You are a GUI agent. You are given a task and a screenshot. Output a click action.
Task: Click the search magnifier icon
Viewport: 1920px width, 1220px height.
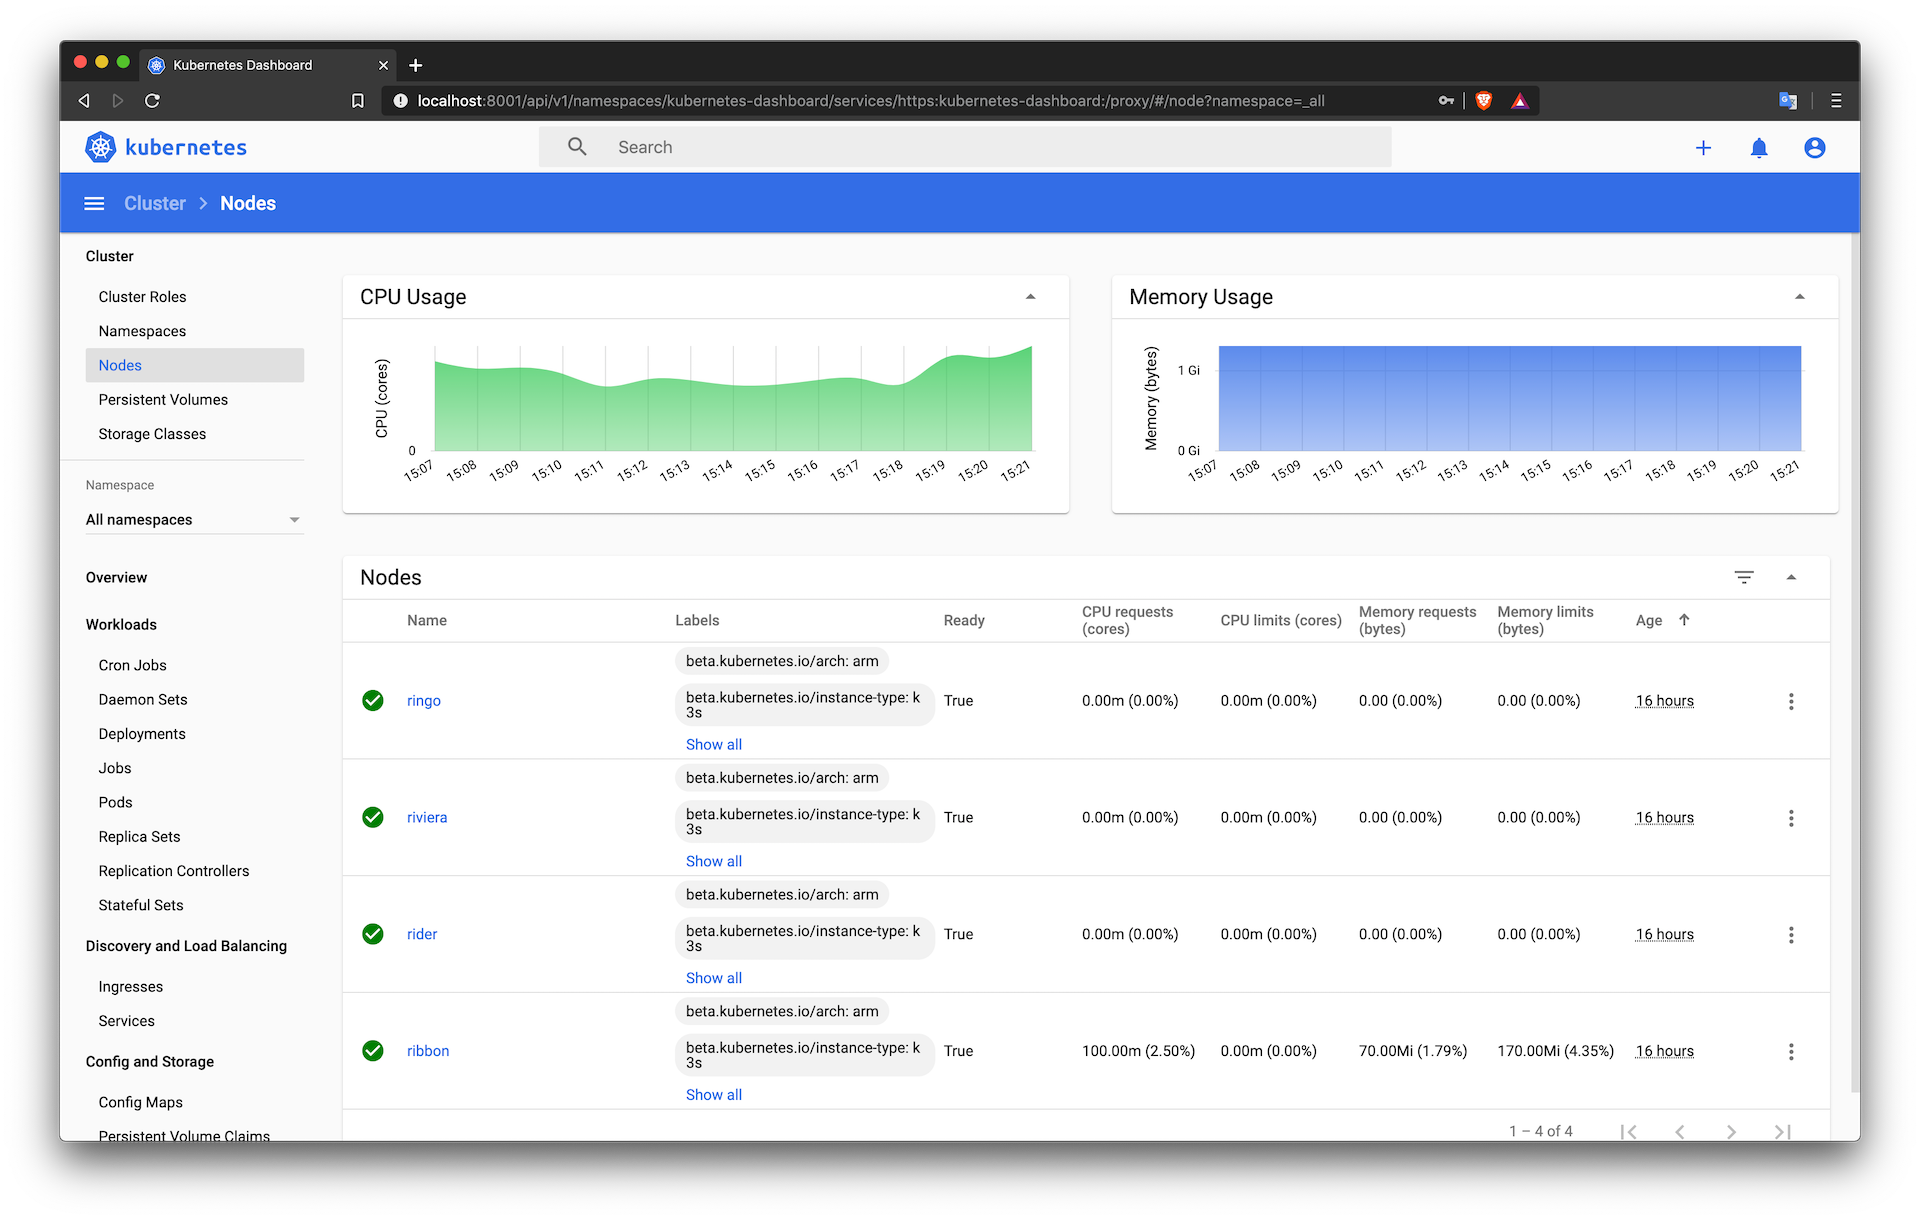coord(577,147)
